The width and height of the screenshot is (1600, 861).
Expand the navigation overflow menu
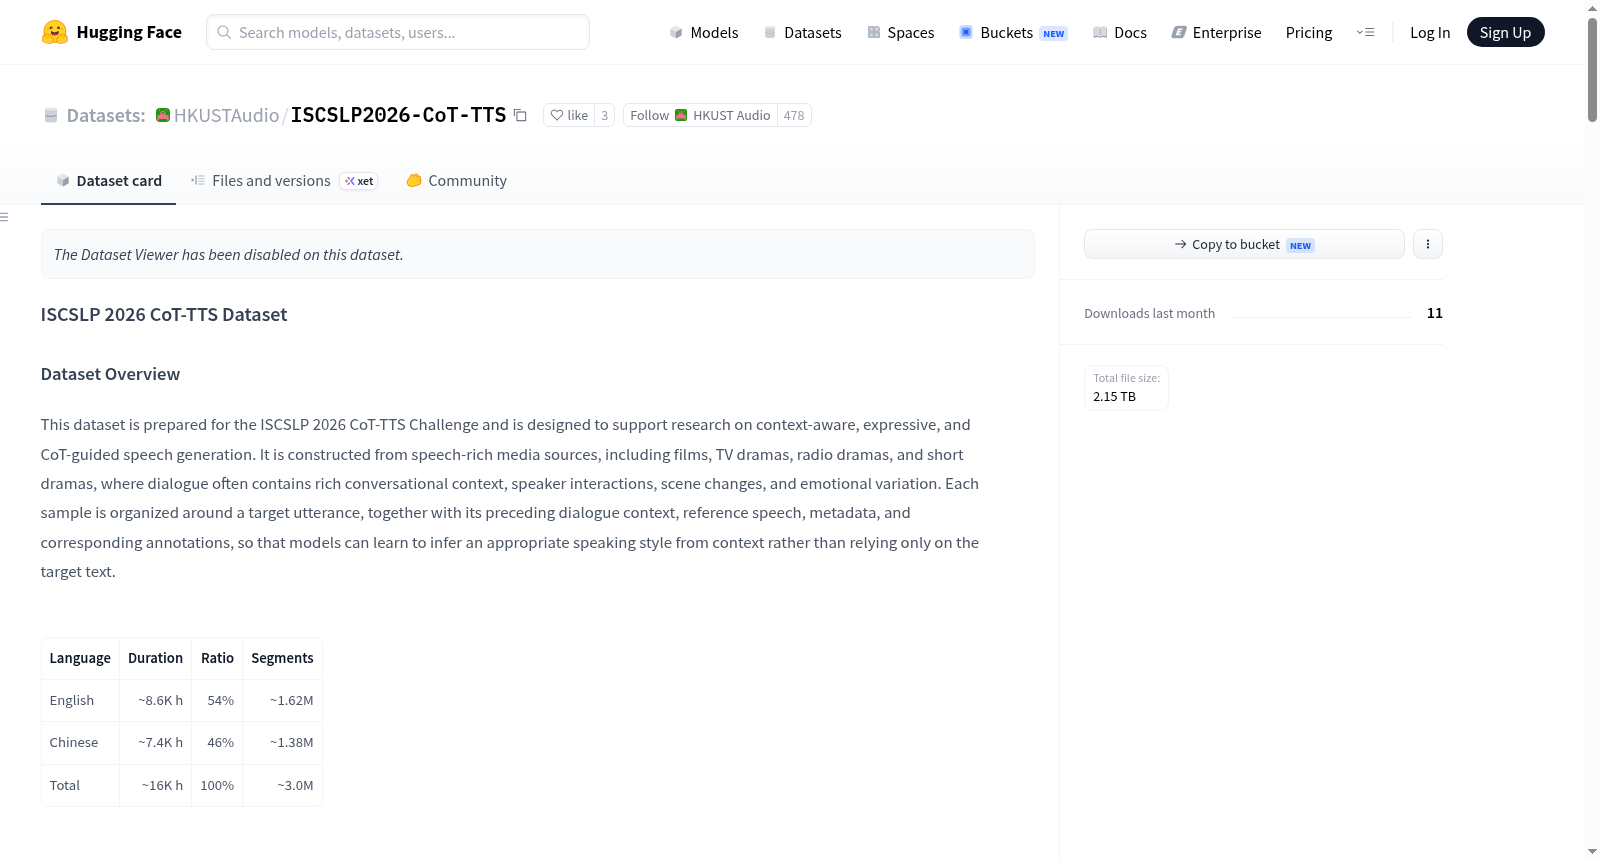[1365, 32]
